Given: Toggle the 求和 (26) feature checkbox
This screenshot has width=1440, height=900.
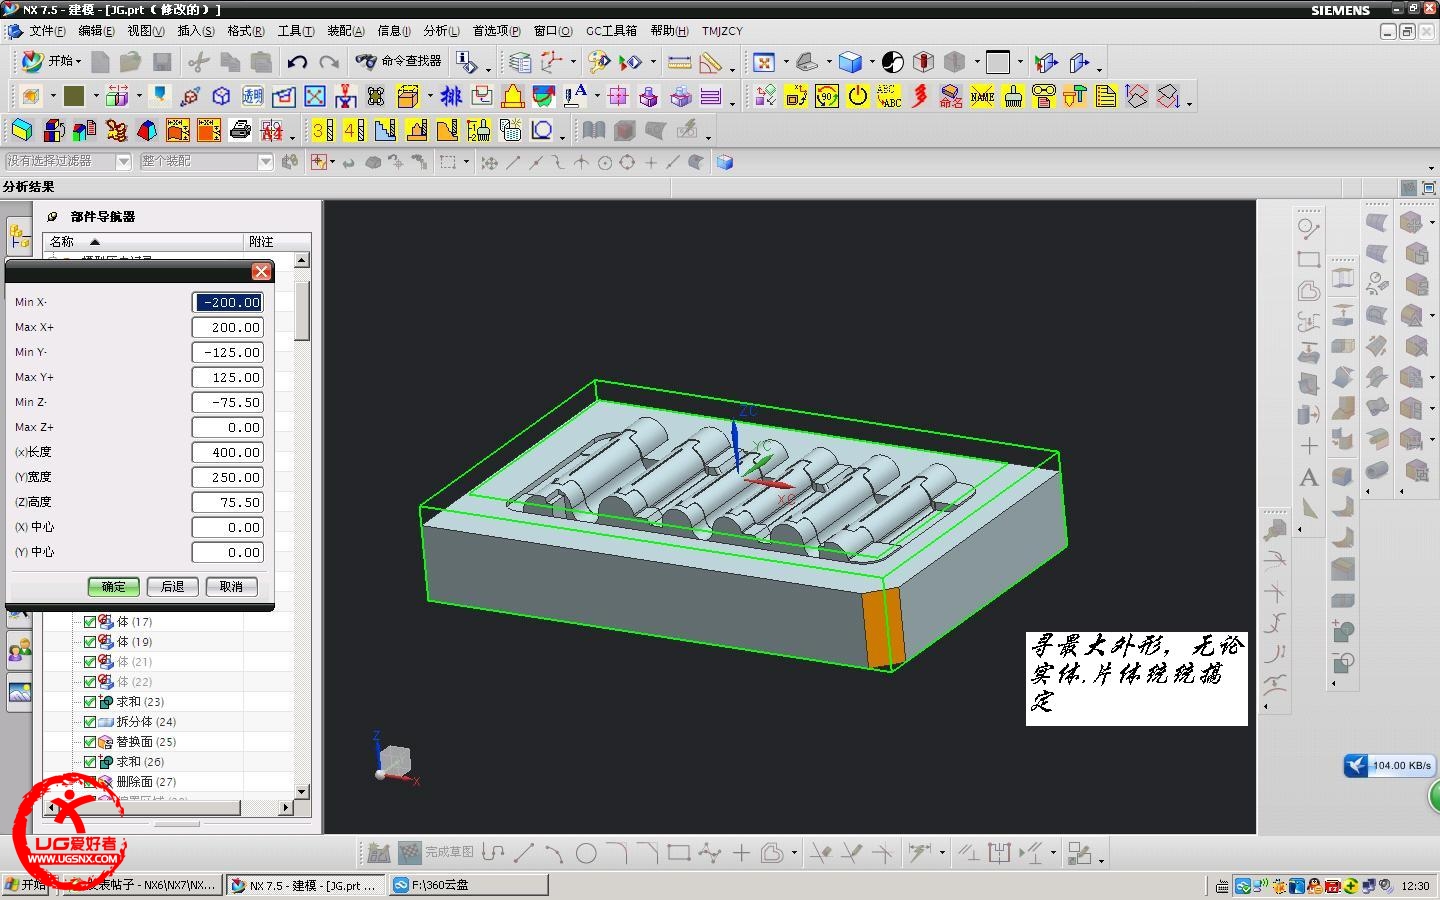Looking at the screenshot, I should point(90,762).
